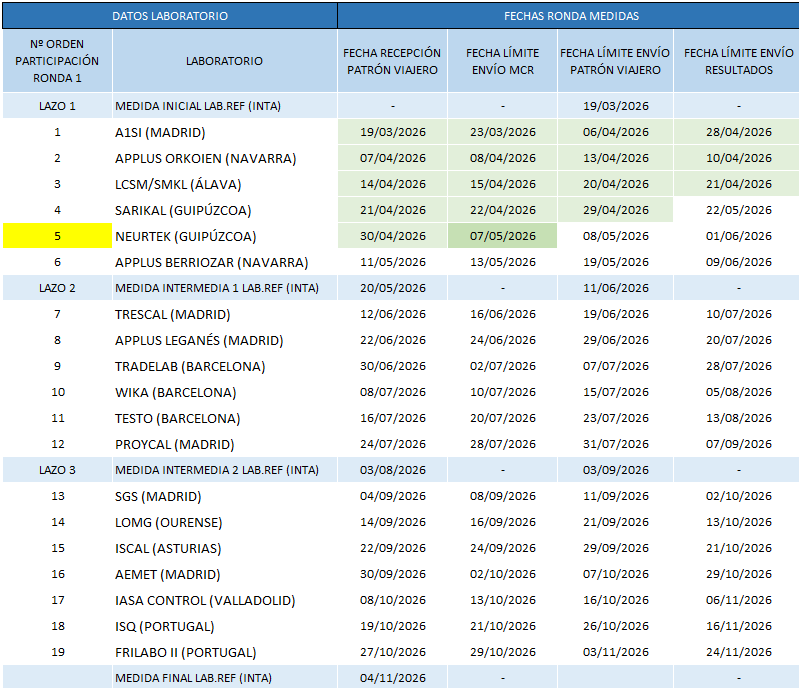Select the TRADELAB (BARCELONA) cell

(x=224, y=366)
